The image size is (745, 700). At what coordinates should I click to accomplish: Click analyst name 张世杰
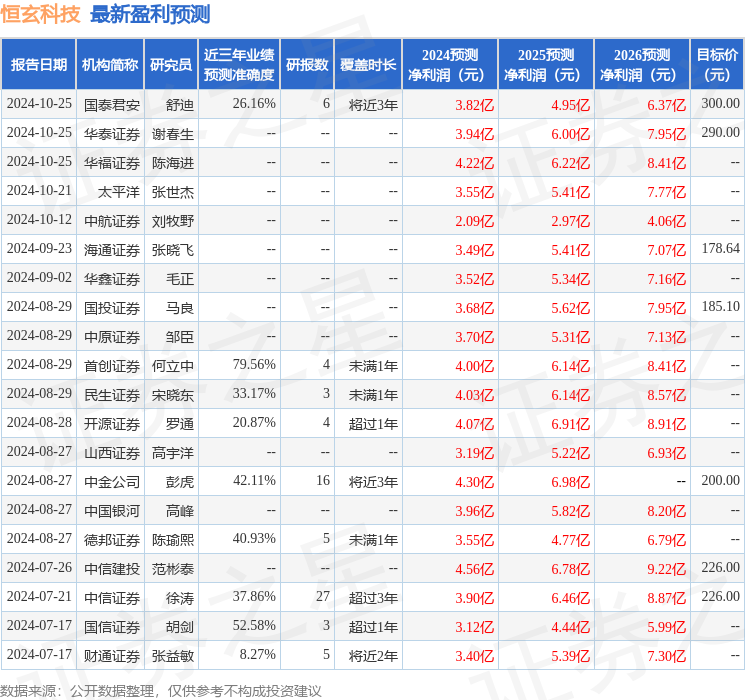pos(173,192)
